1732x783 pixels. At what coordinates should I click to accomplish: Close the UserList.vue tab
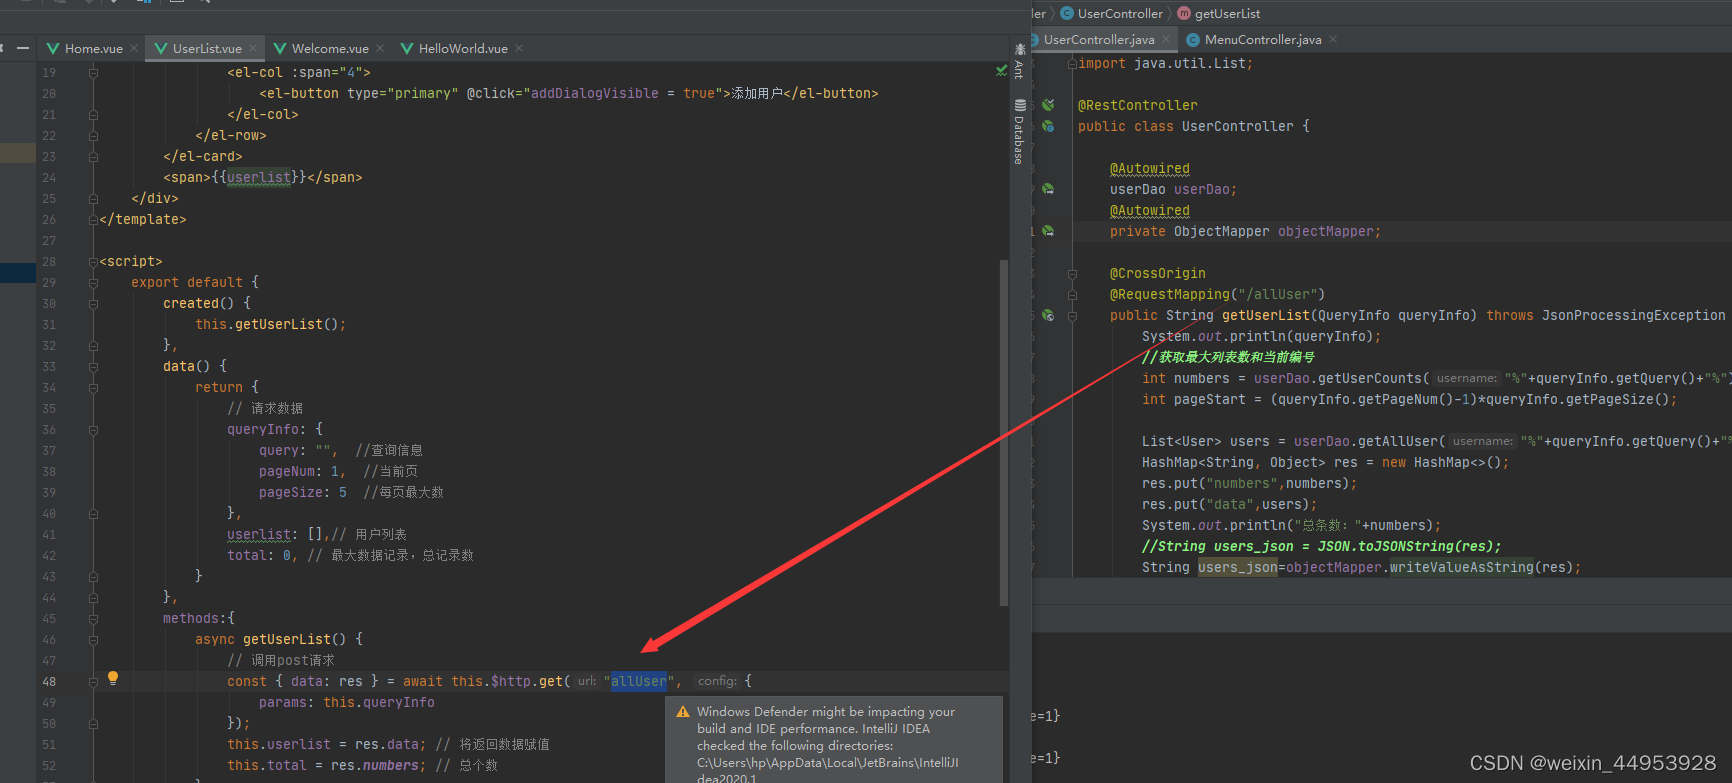(253, 48)
